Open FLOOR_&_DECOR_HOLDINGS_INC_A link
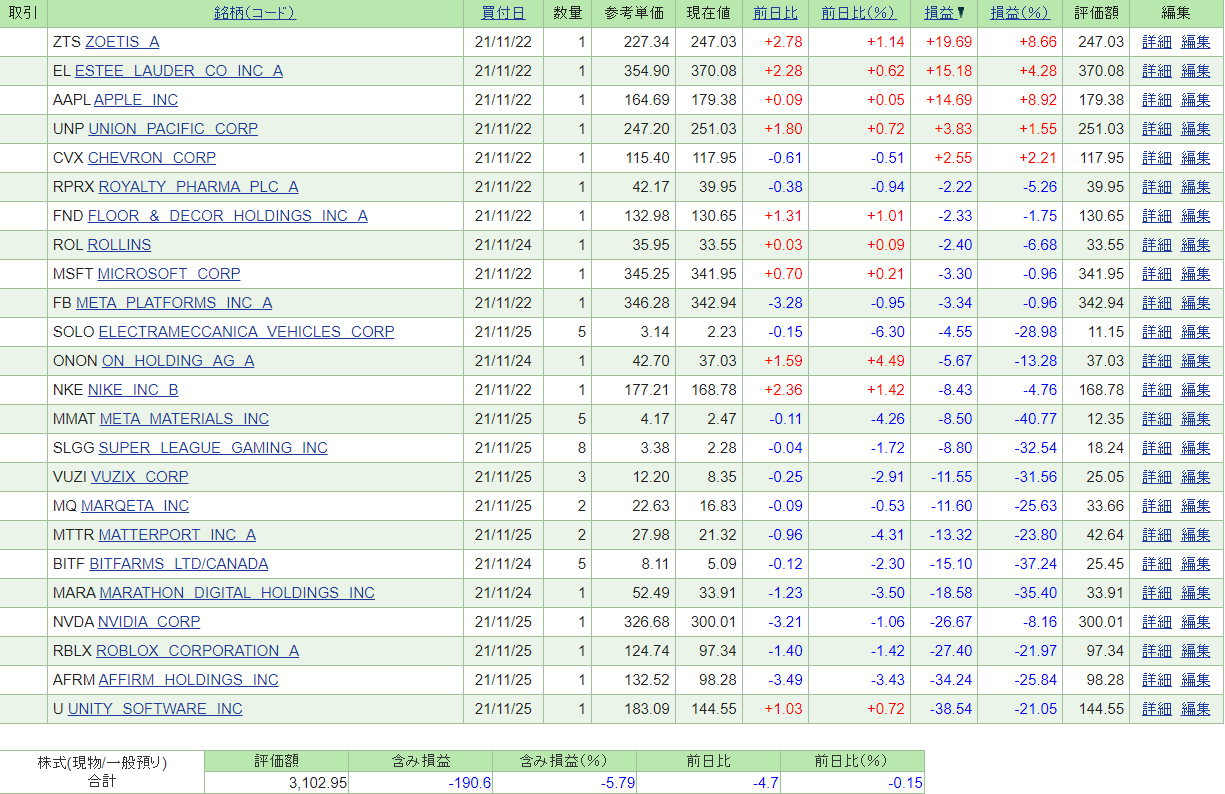This screenshot has height=794, width=1225. coord(228,216)
